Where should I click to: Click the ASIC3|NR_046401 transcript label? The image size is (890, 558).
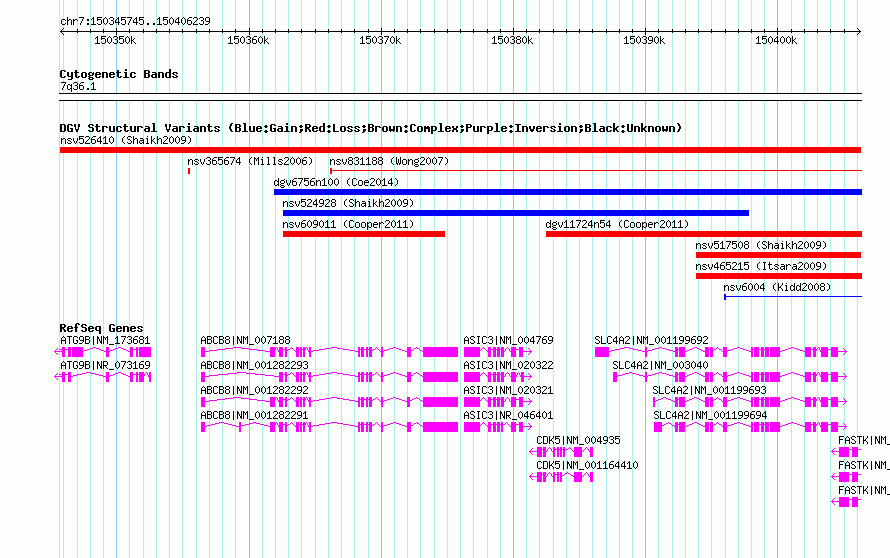tap(509, 415)
